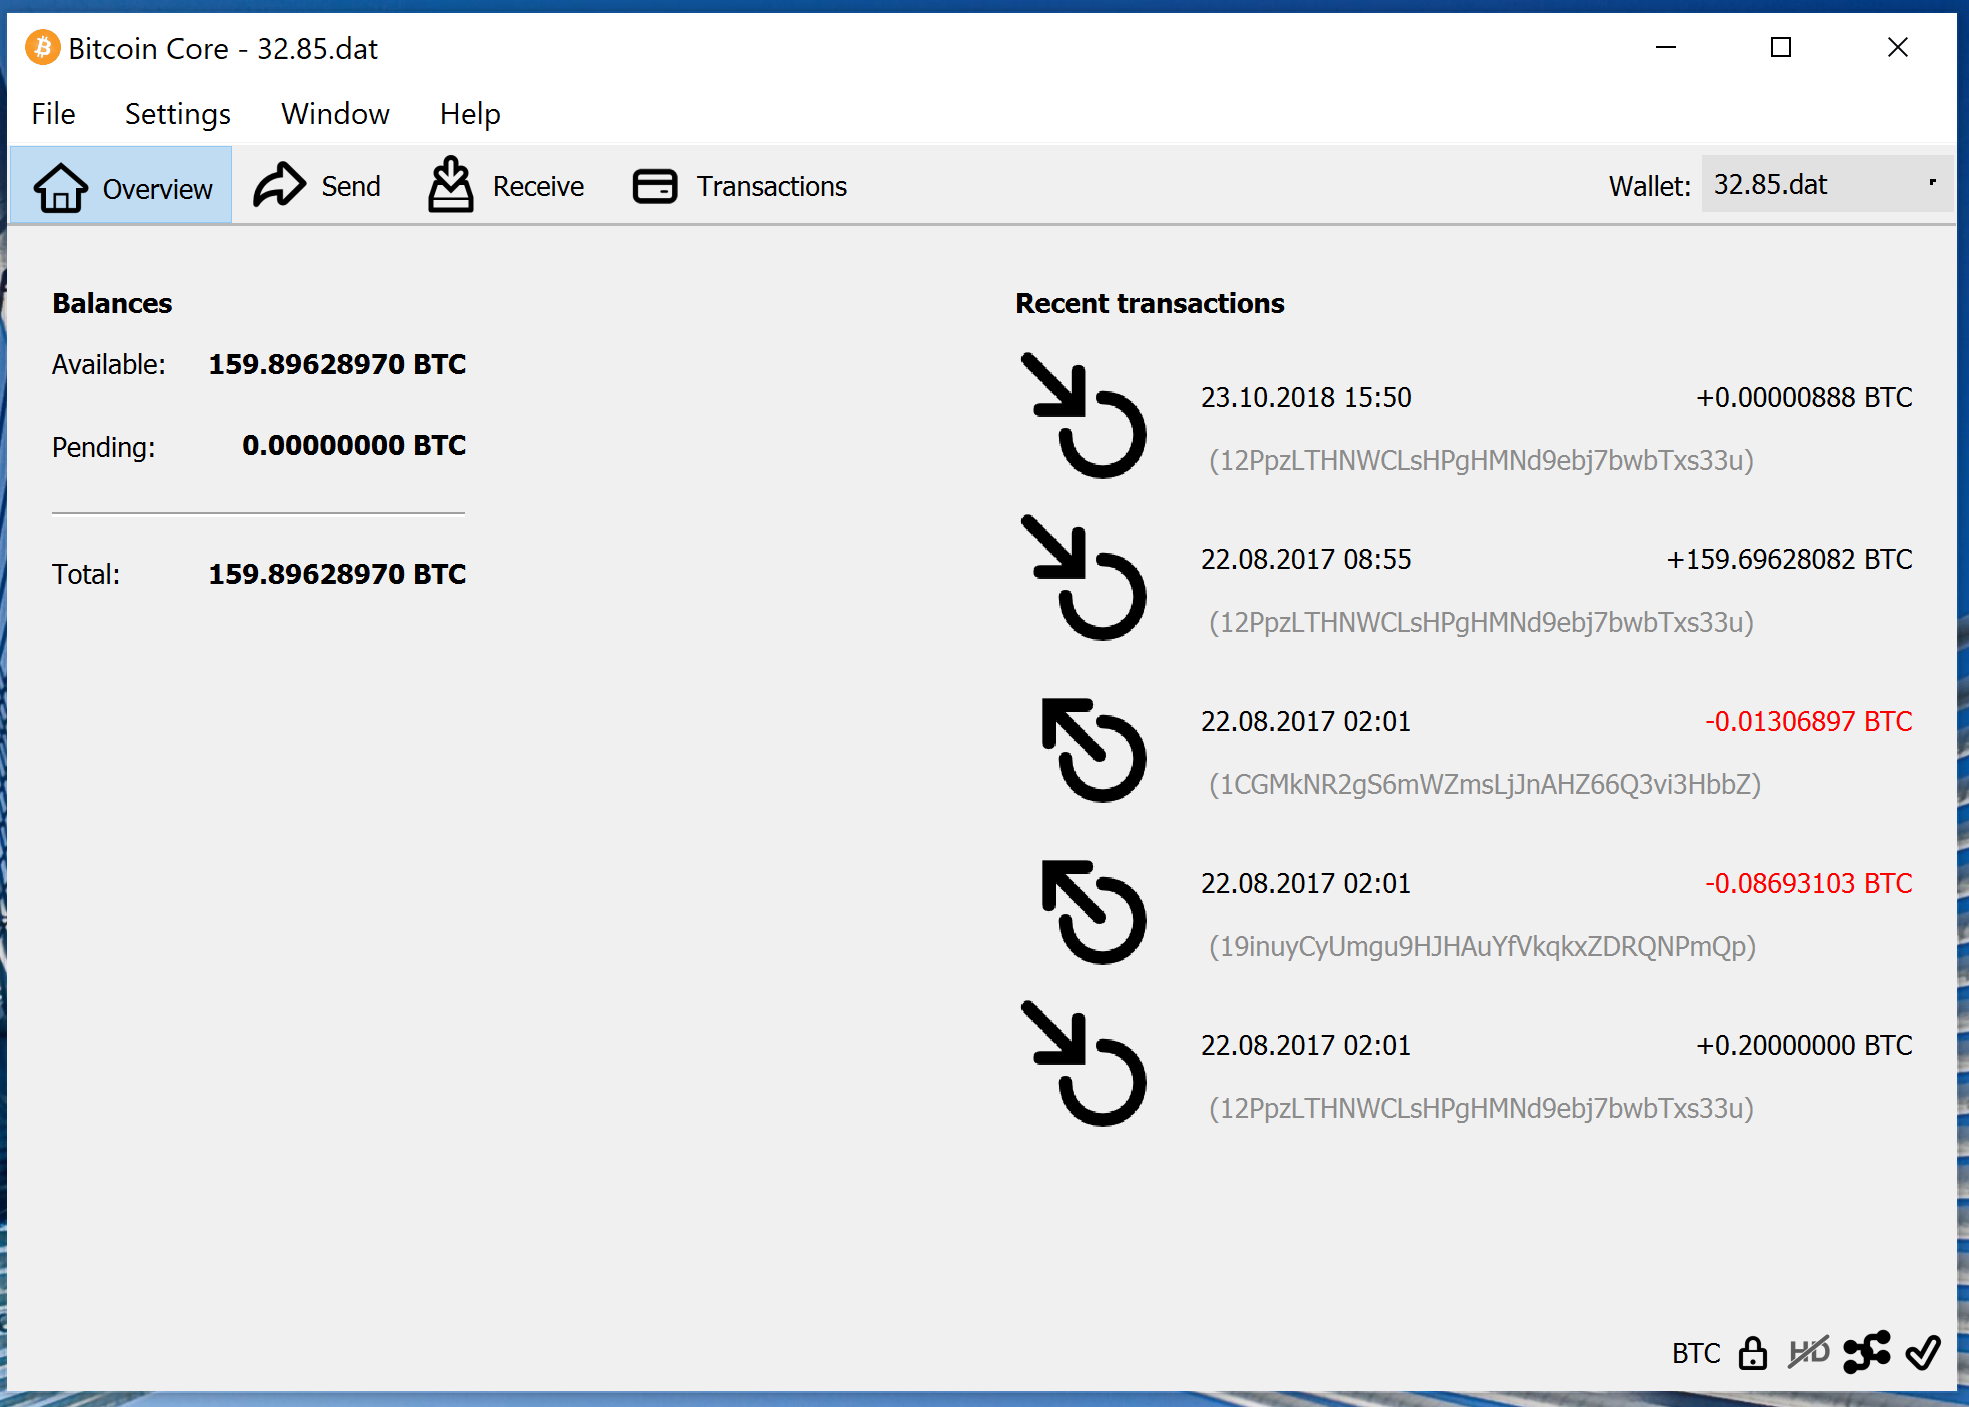
Task: Click the 23.10.2018 received transaction icon
Action: point(1085,417)
